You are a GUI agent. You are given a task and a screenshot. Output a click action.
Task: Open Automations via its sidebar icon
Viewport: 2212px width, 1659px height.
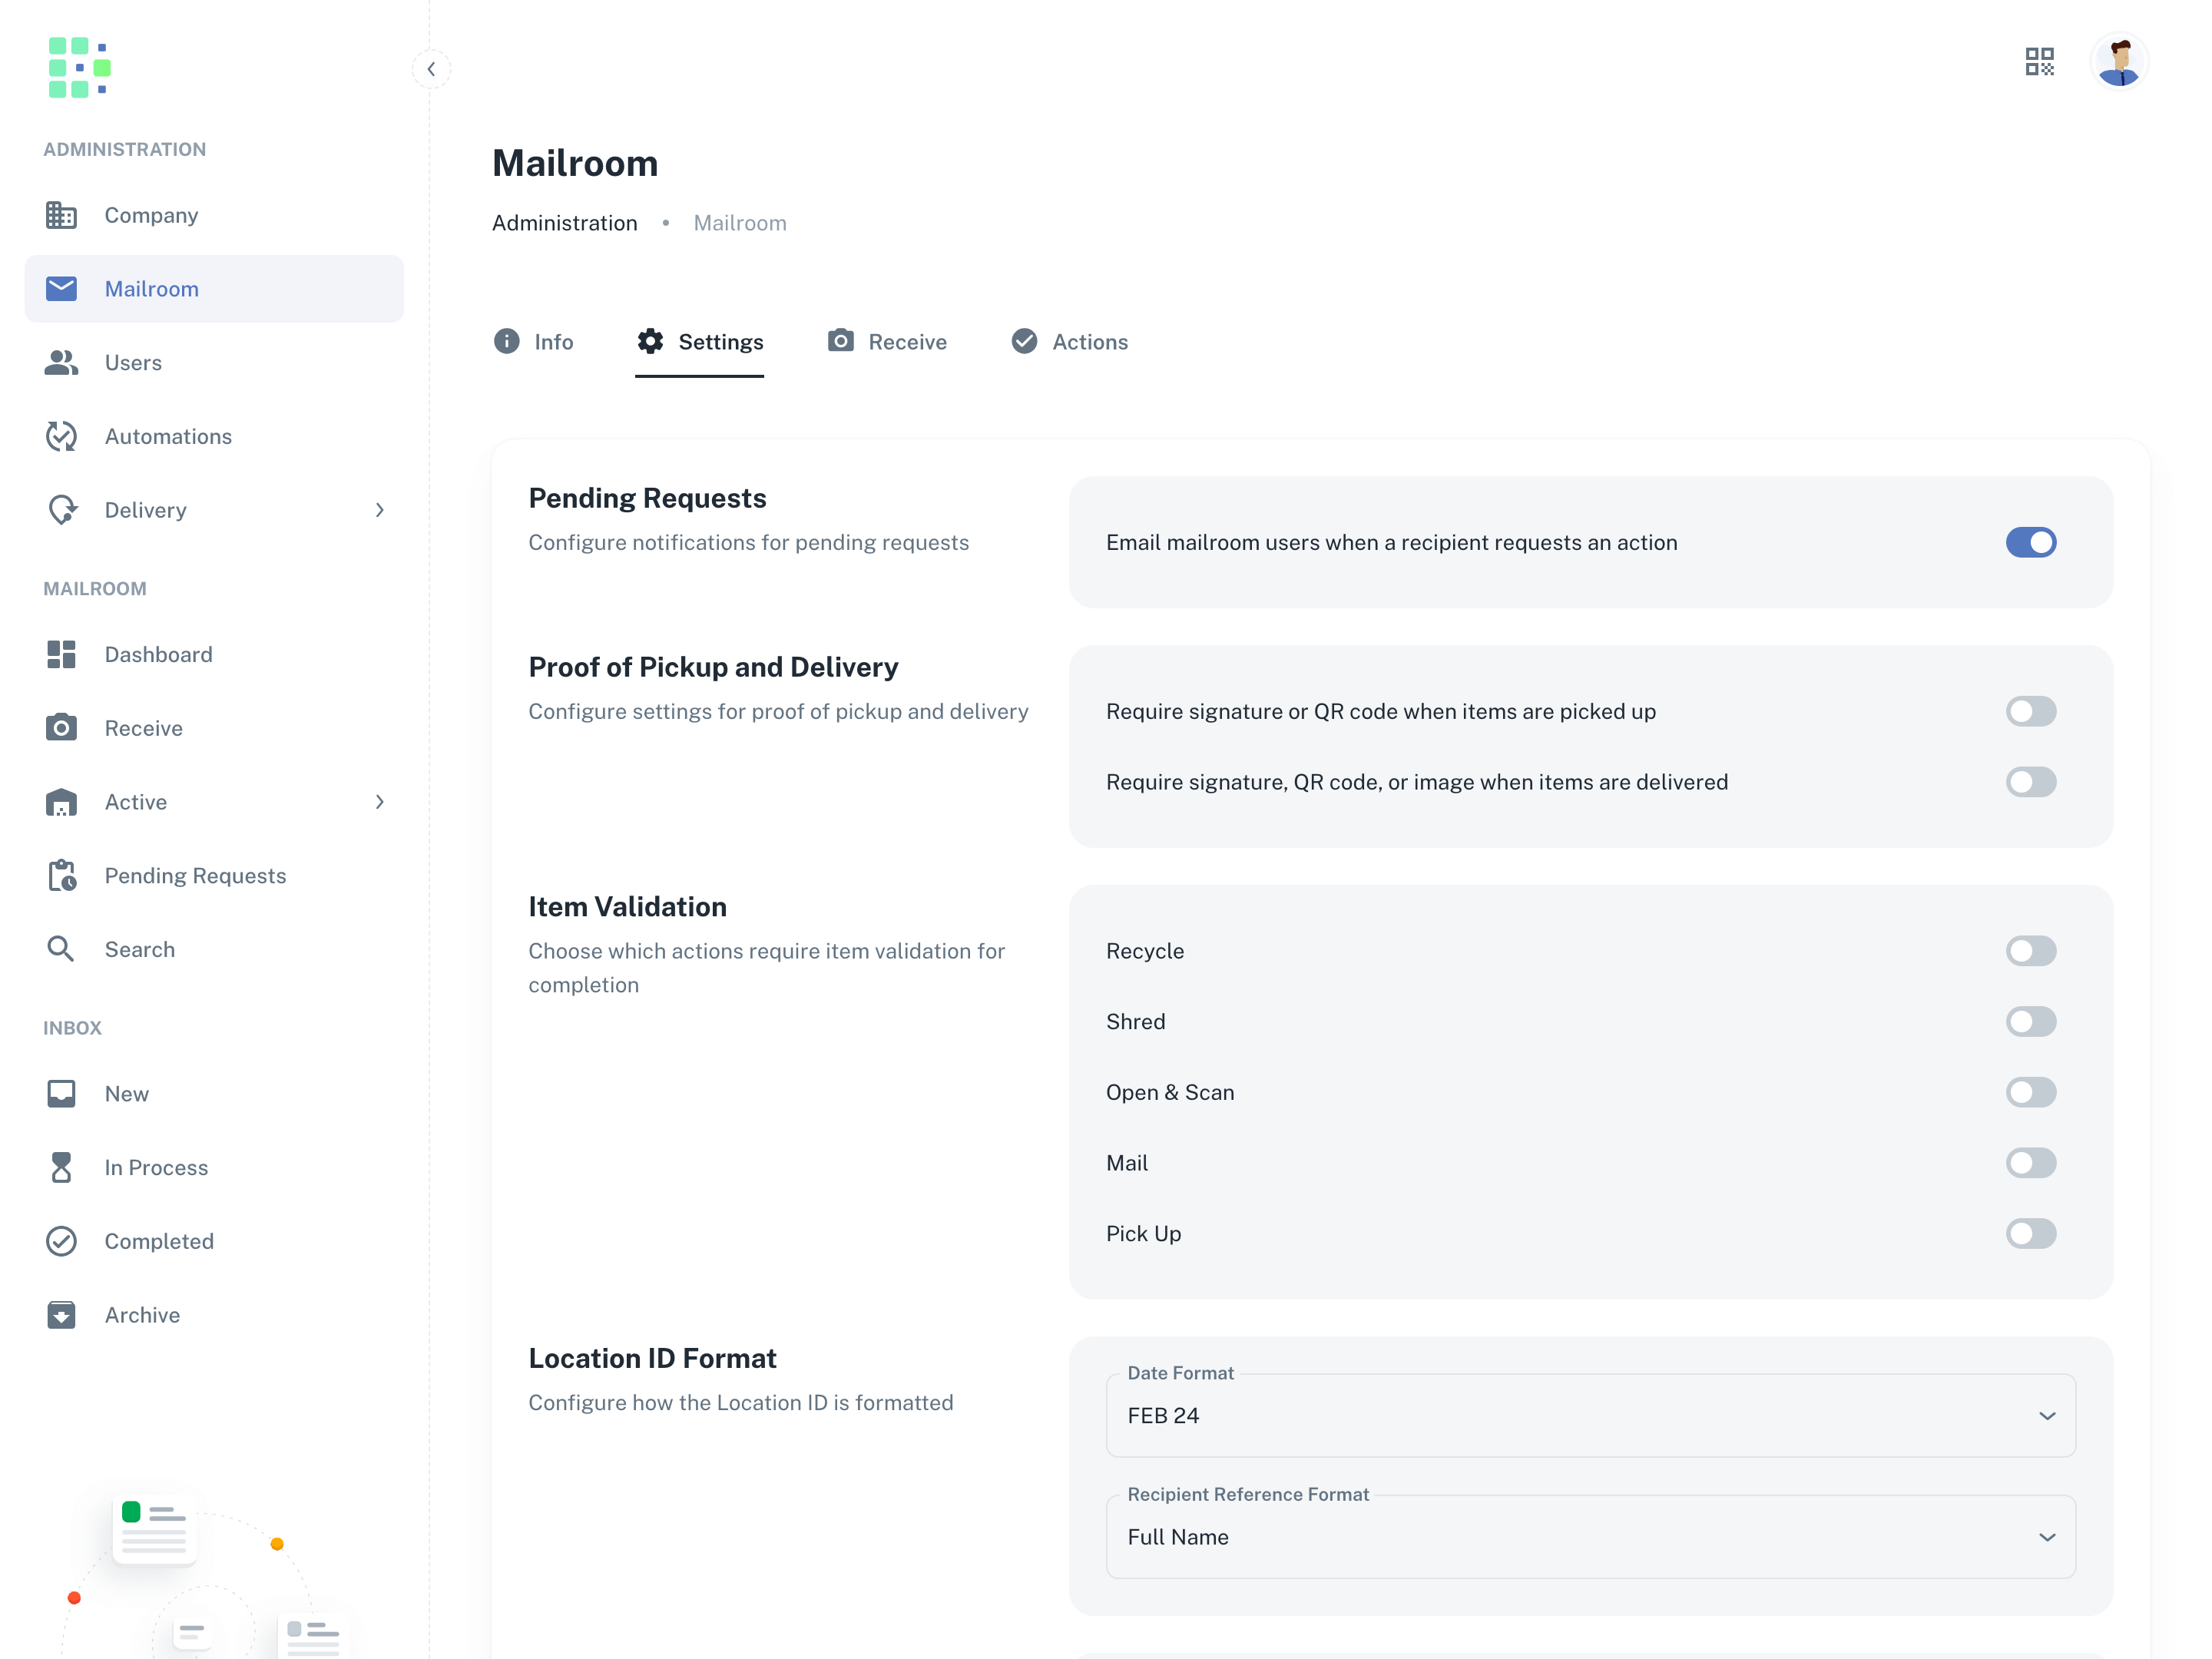pyautogui.click(x=61, y=436)
